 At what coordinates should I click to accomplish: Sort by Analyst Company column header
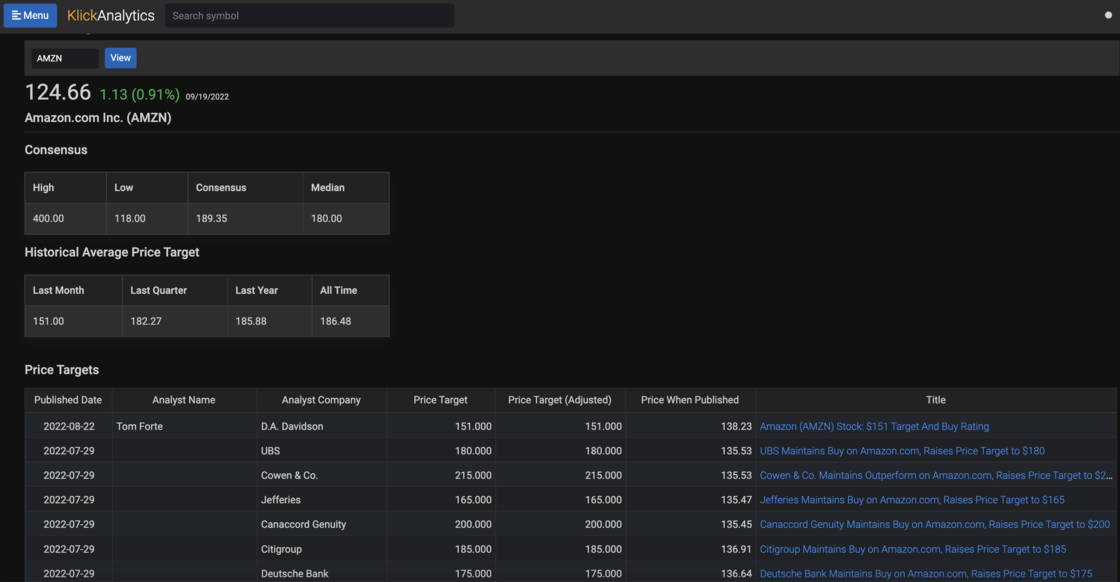(x=321, y=400)
